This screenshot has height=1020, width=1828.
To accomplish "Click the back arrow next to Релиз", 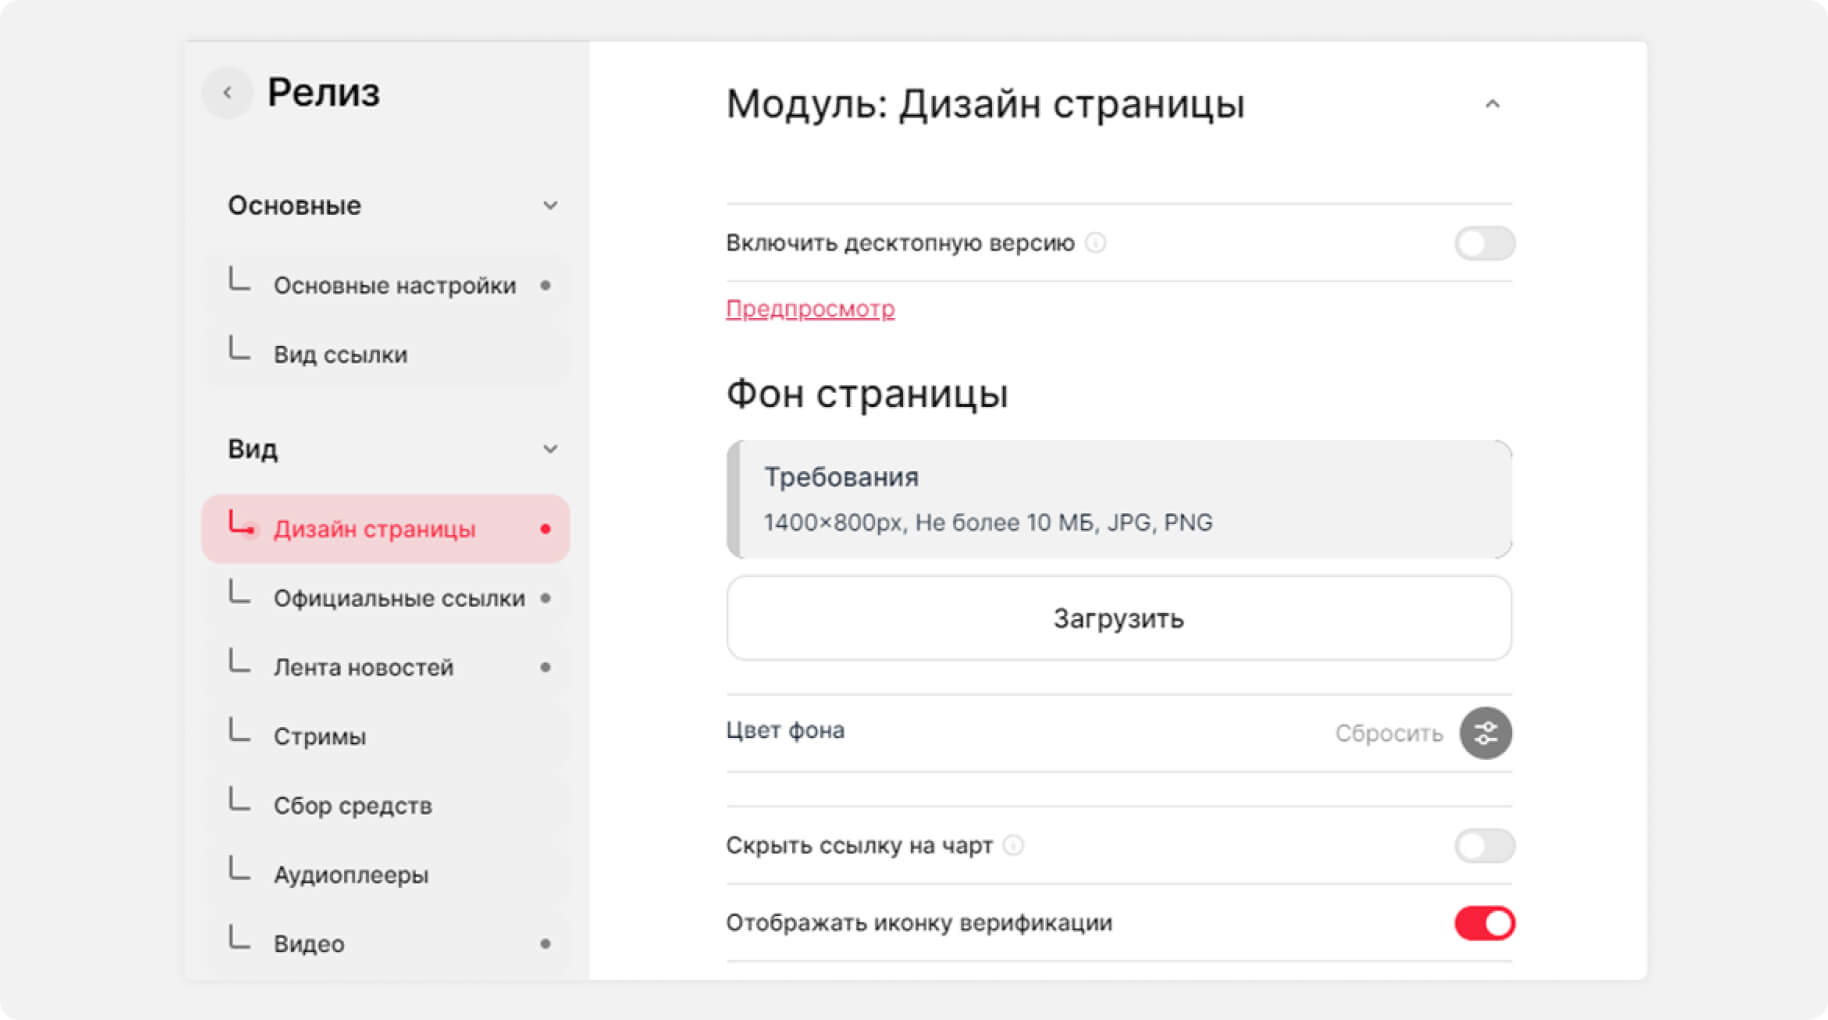I will tap(227, 93).
